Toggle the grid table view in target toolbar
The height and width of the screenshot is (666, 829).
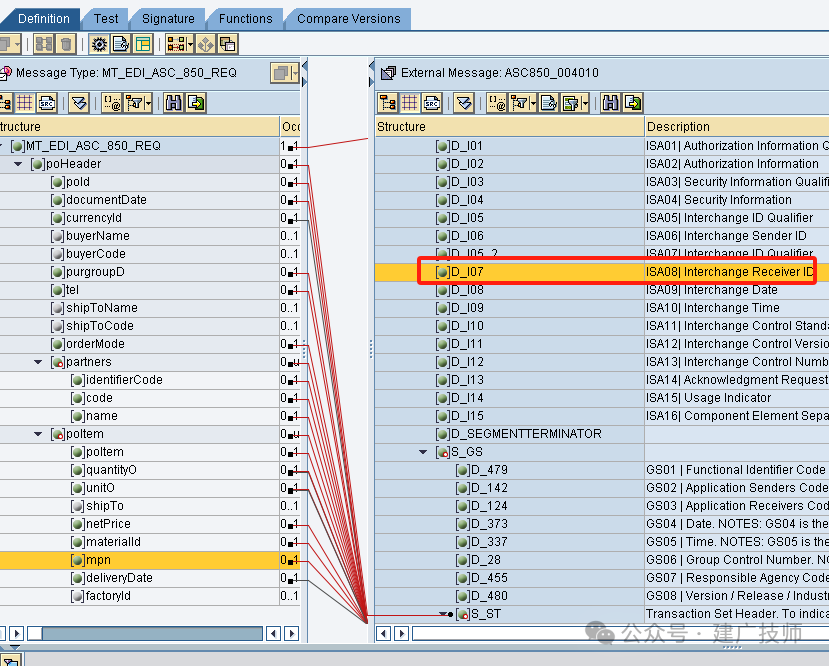(x=410, y=103)
